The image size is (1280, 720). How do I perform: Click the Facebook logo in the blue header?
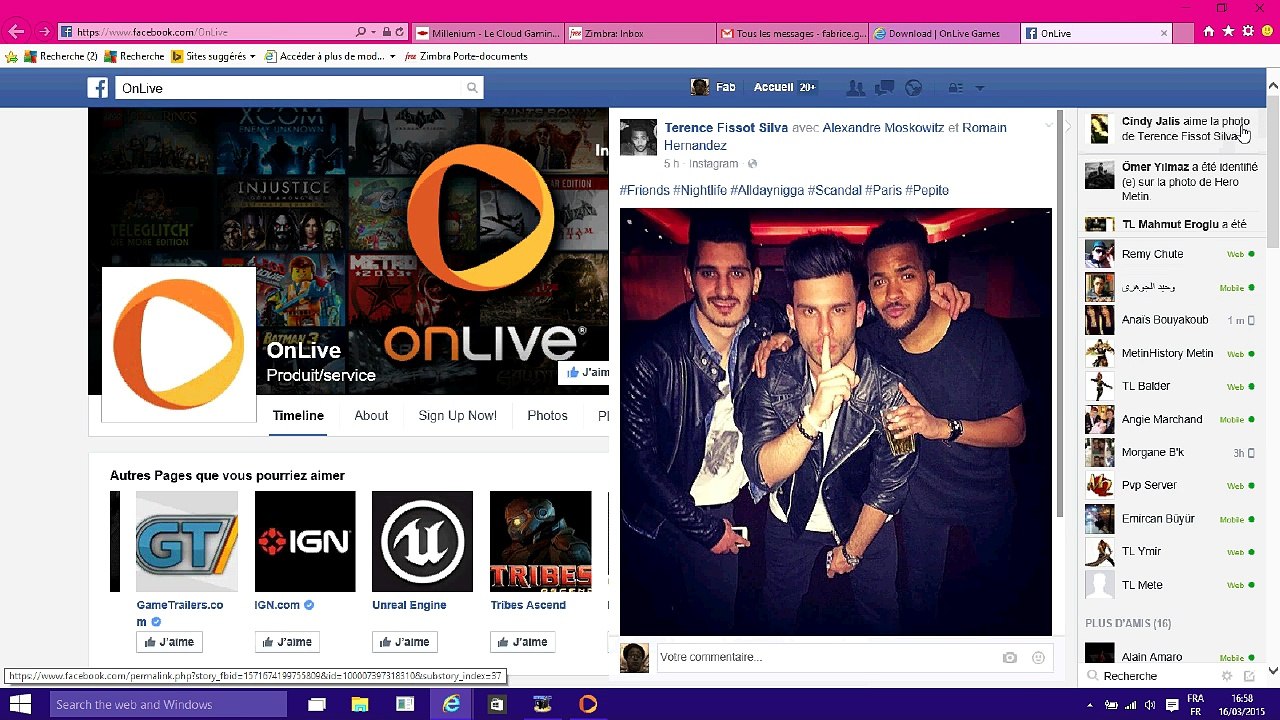point(98,88)
